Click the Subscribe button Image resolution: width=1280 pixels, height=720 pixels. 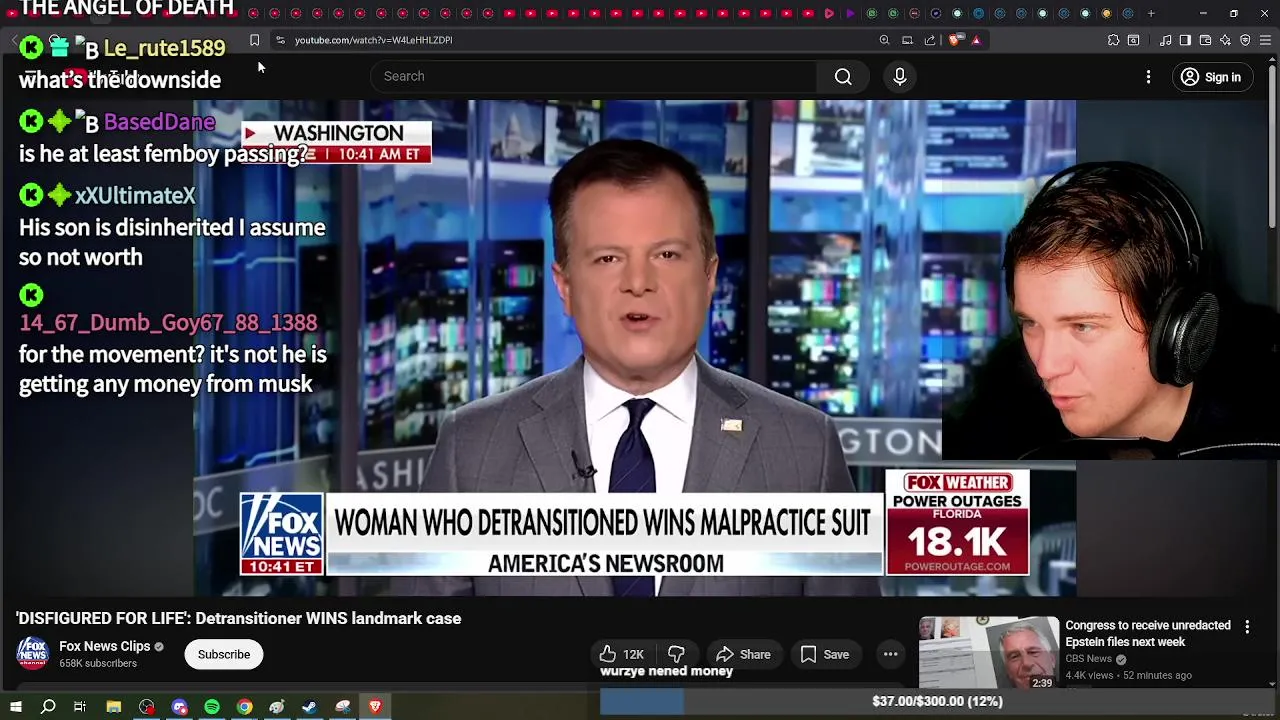(224, 655)
